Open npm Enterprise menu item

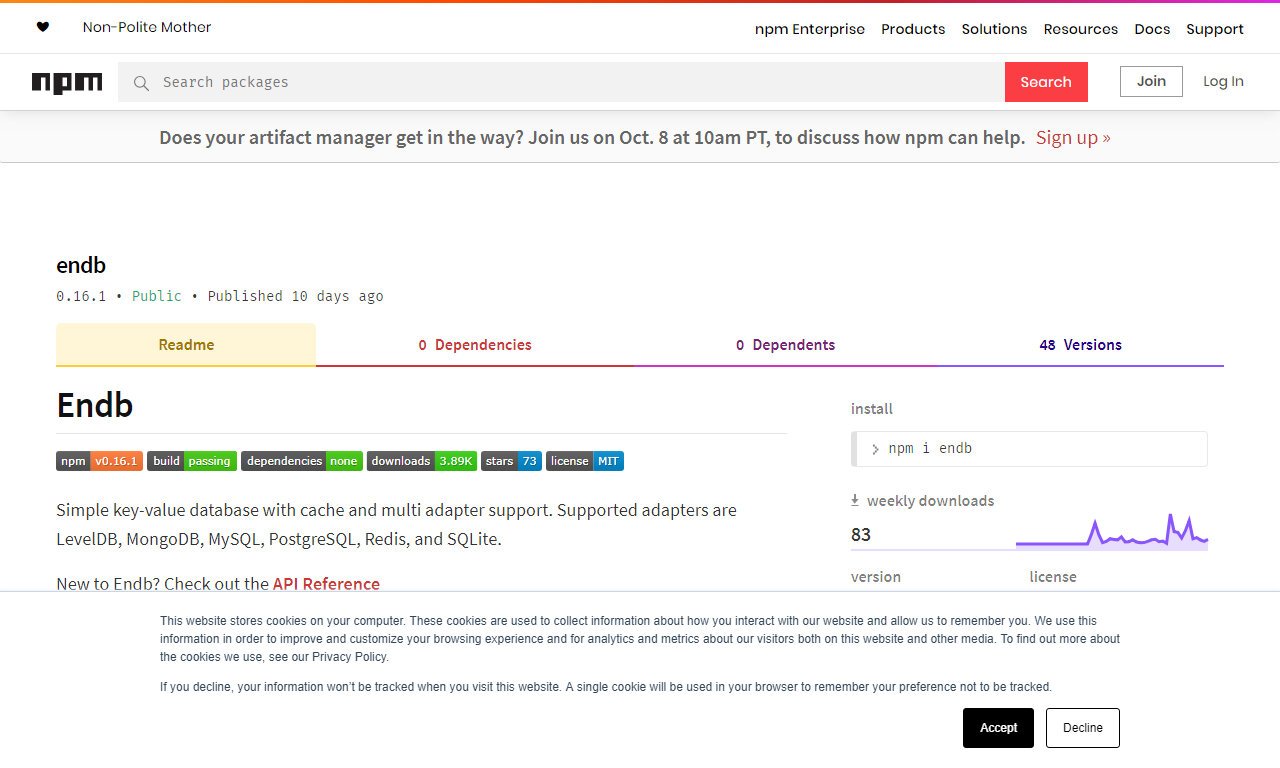click(810, 29)
